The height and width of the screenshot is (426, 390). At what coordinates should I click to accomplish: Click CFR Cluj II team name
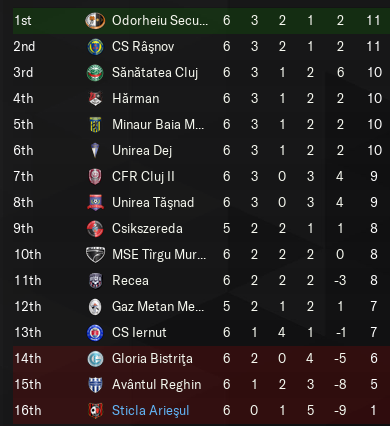[x=143, y=177]
